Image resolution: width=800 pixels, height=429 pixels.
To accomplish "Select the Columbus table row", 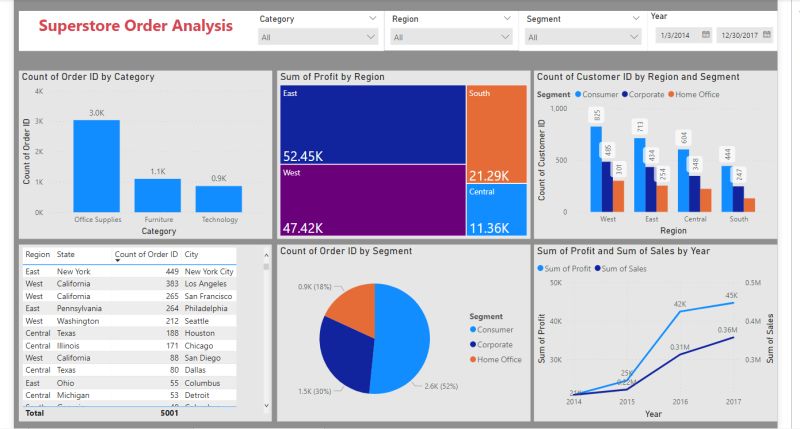I will click(130, 383).
